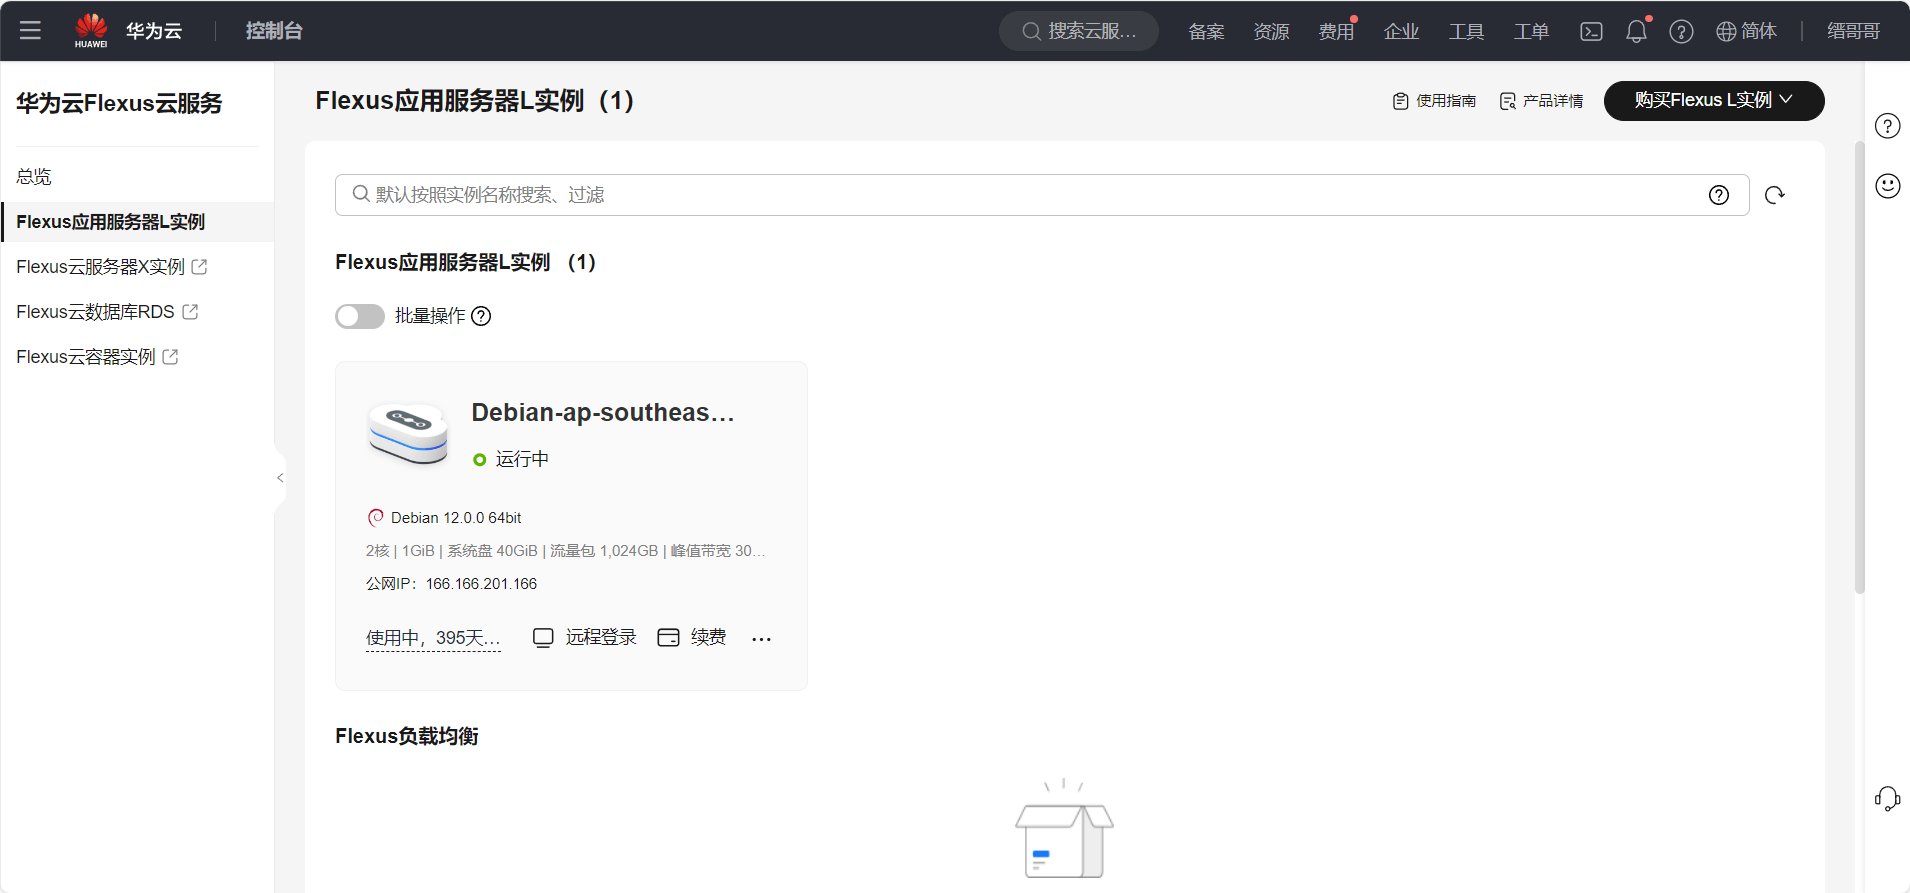This screenshot has width=1910, height=893.
Task: Open the CloudShell terminal icon
Action: (1591, 31)
